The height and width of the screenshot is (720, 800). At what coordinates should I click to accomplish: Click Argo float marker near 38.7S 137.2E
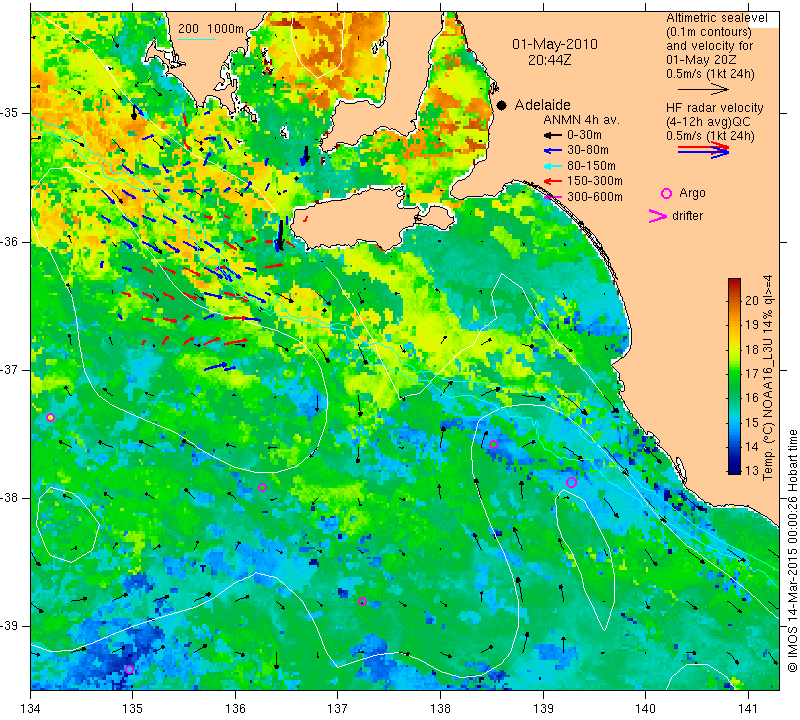(x=362, y=602)
